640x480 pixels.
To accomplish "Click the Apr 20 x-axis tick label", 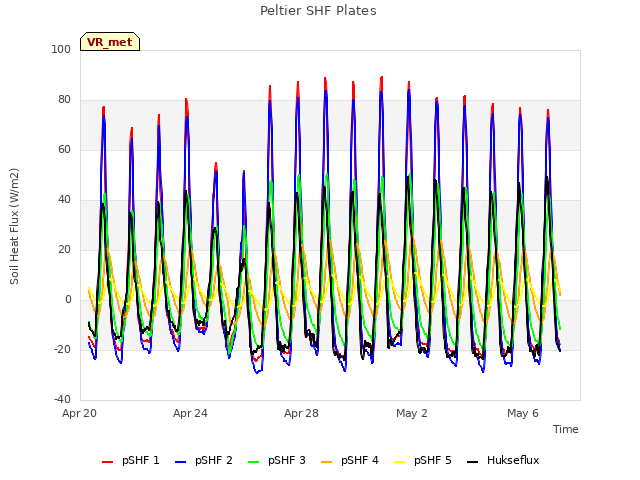I will [79, 413].
